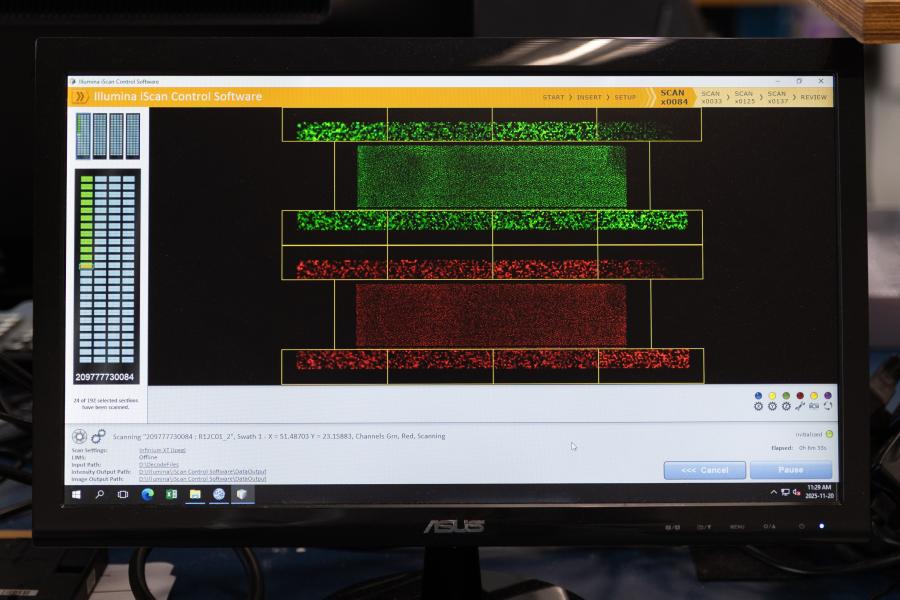Open Excel from the taskbar
900x600 pixels.
(171, 494)
